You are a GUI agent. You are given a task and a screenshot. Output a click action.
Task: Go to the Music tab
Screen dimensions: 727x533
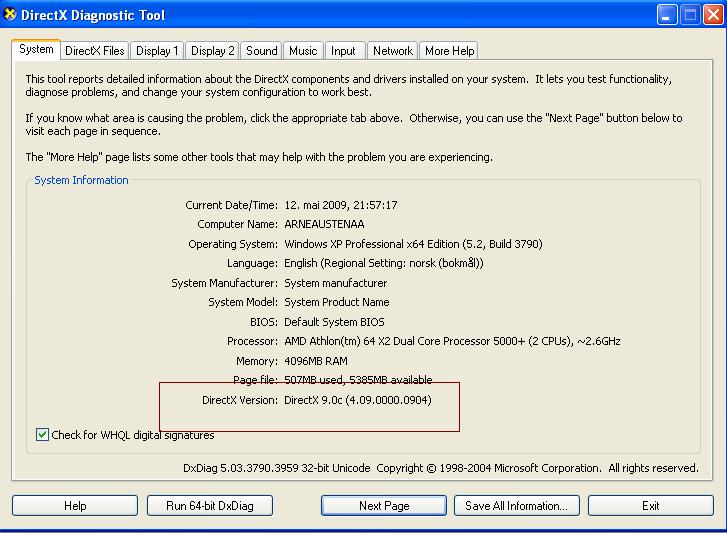coord(303,51)
